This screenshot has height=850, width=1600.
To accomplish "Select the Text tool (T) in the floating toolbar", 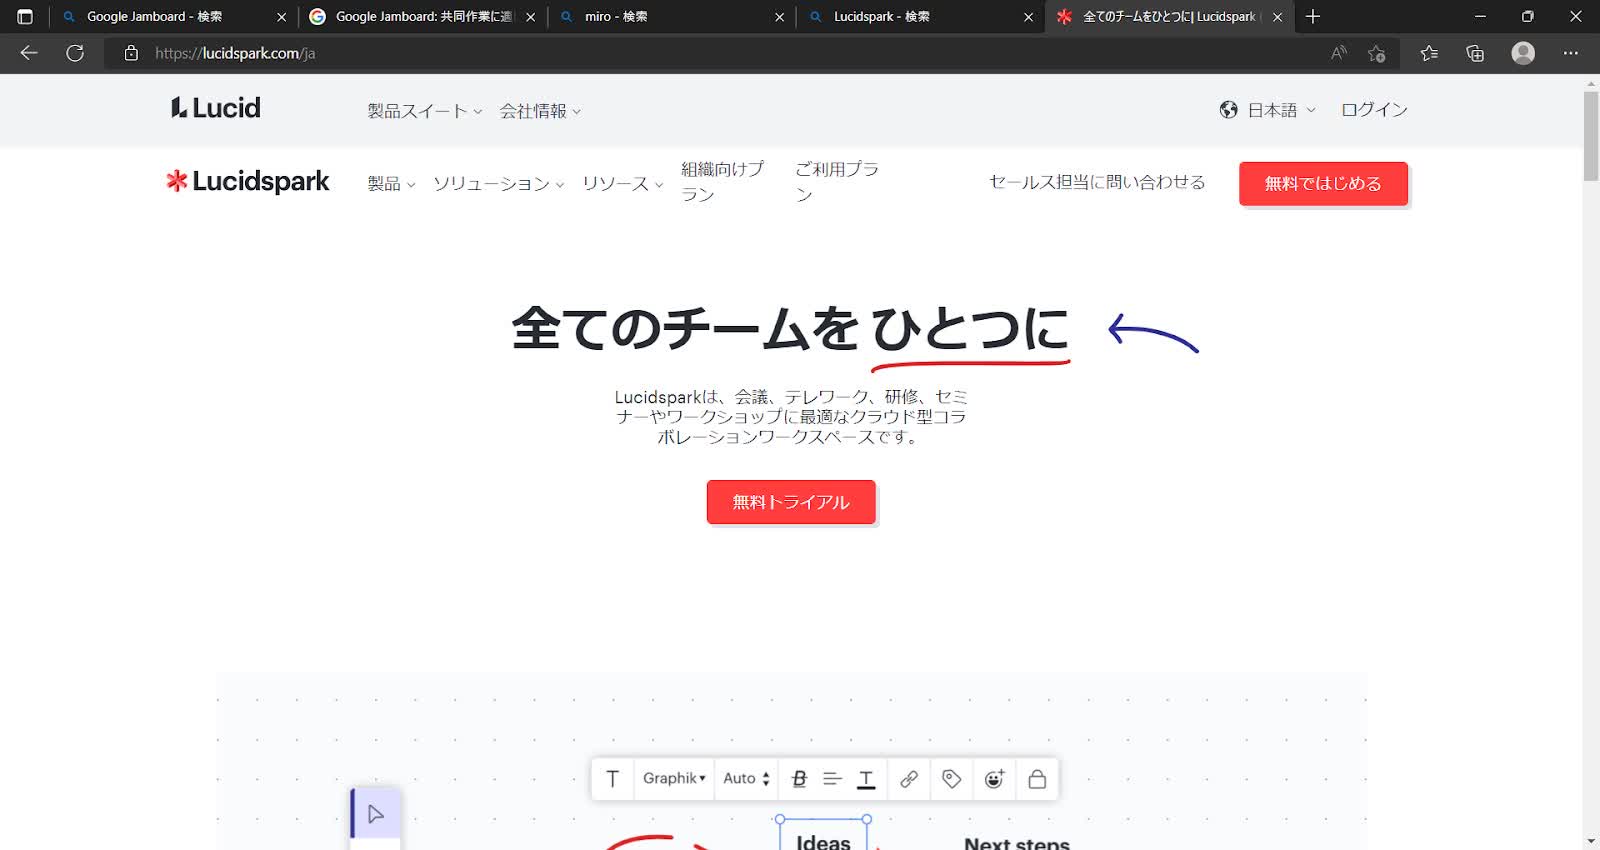I will 613,779.
